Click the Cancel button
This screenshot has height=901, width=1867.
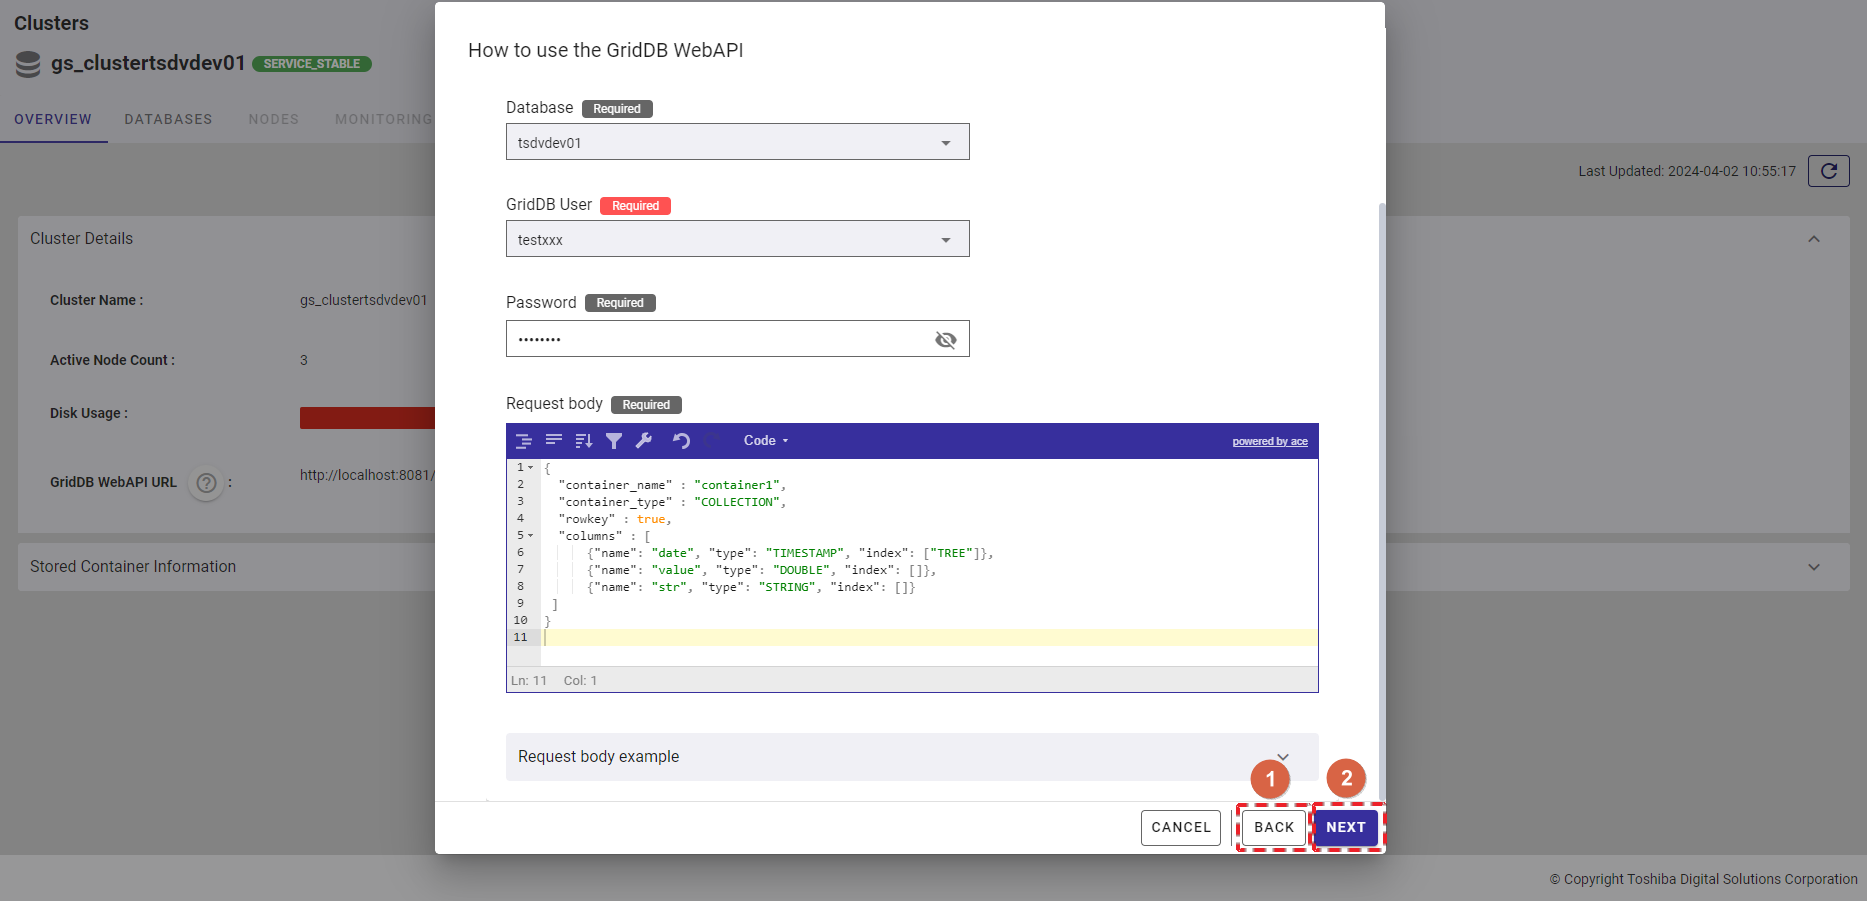pyautogui.click(x=1180, y=827)
